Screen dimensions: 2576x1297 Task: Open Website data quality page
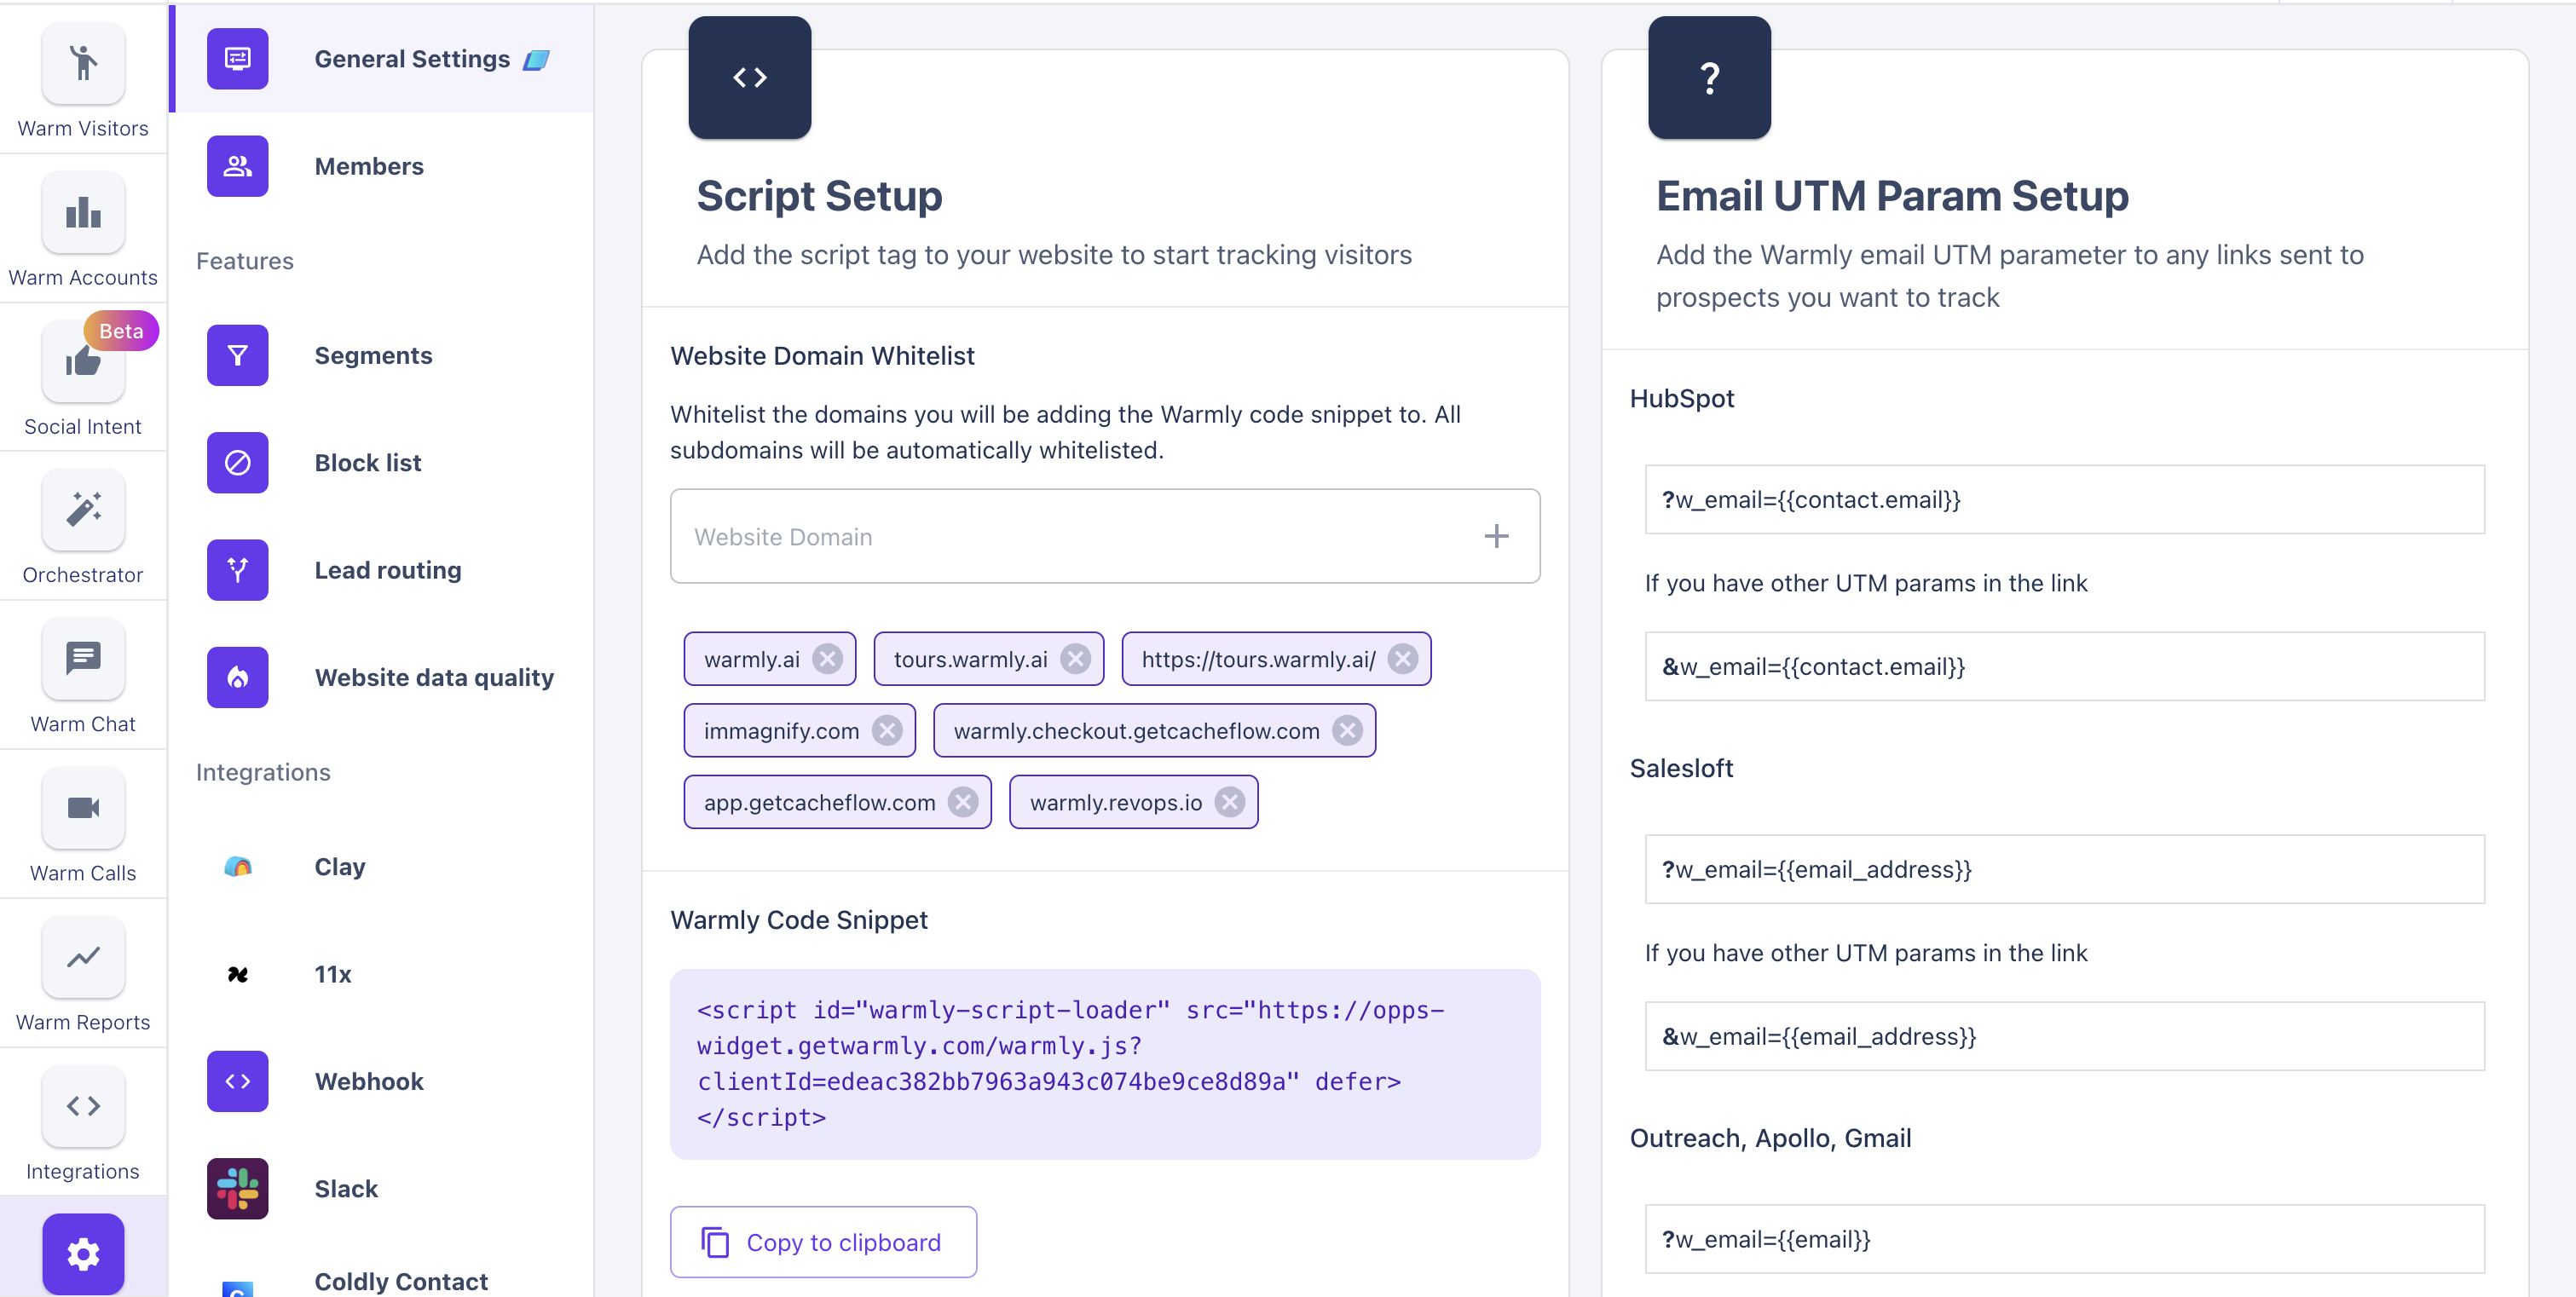(x=433, y=677)
